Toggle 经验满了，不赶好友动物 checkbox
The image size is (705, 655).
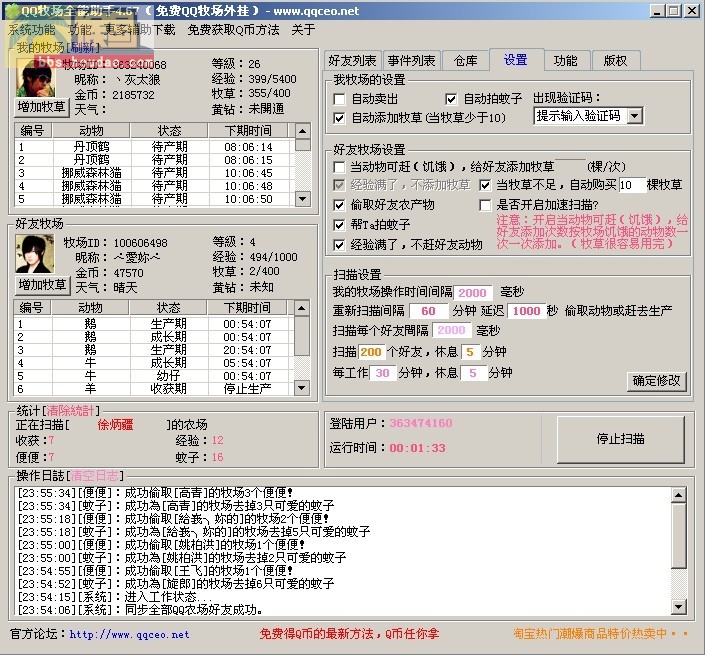339,245
